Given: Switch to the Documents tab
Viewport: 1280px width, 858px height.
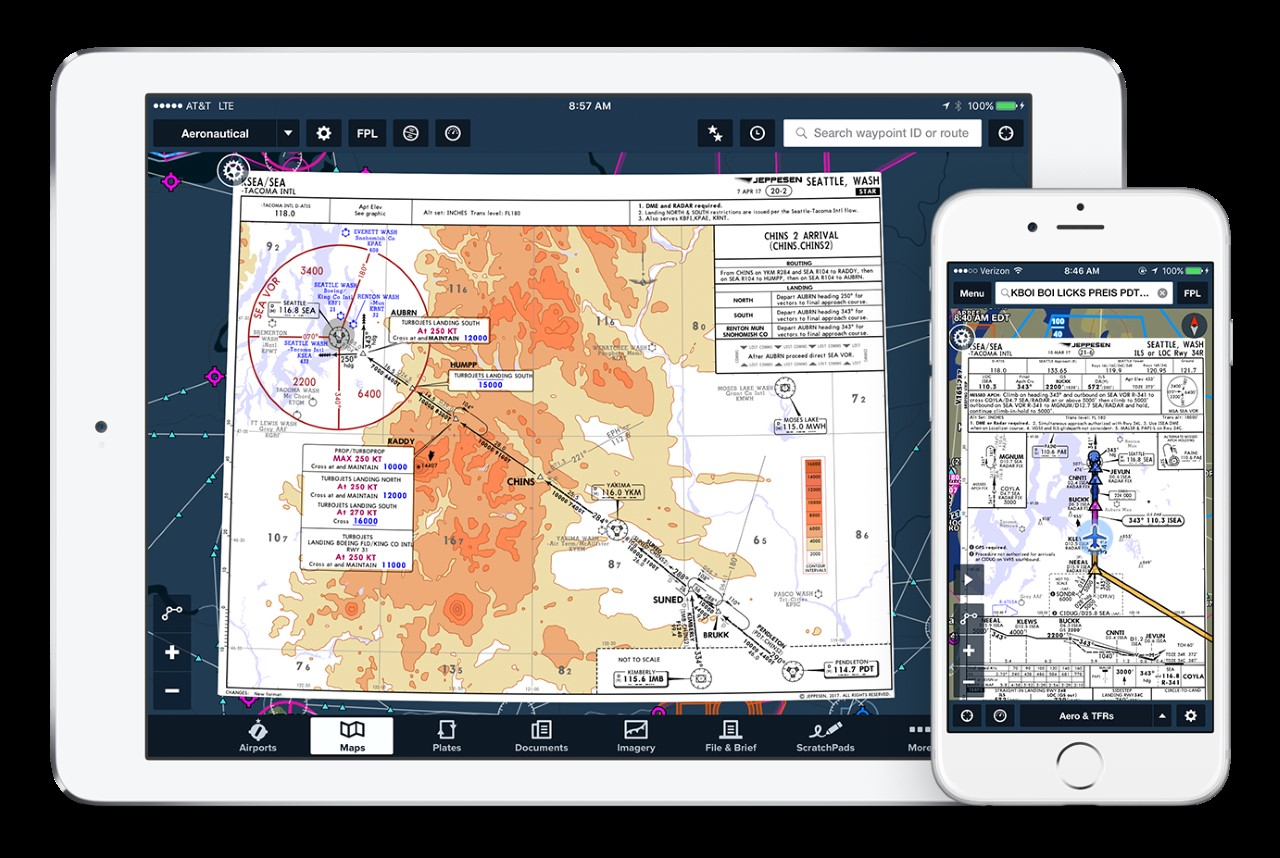Looking at the screenshot, I should [541, 736].
